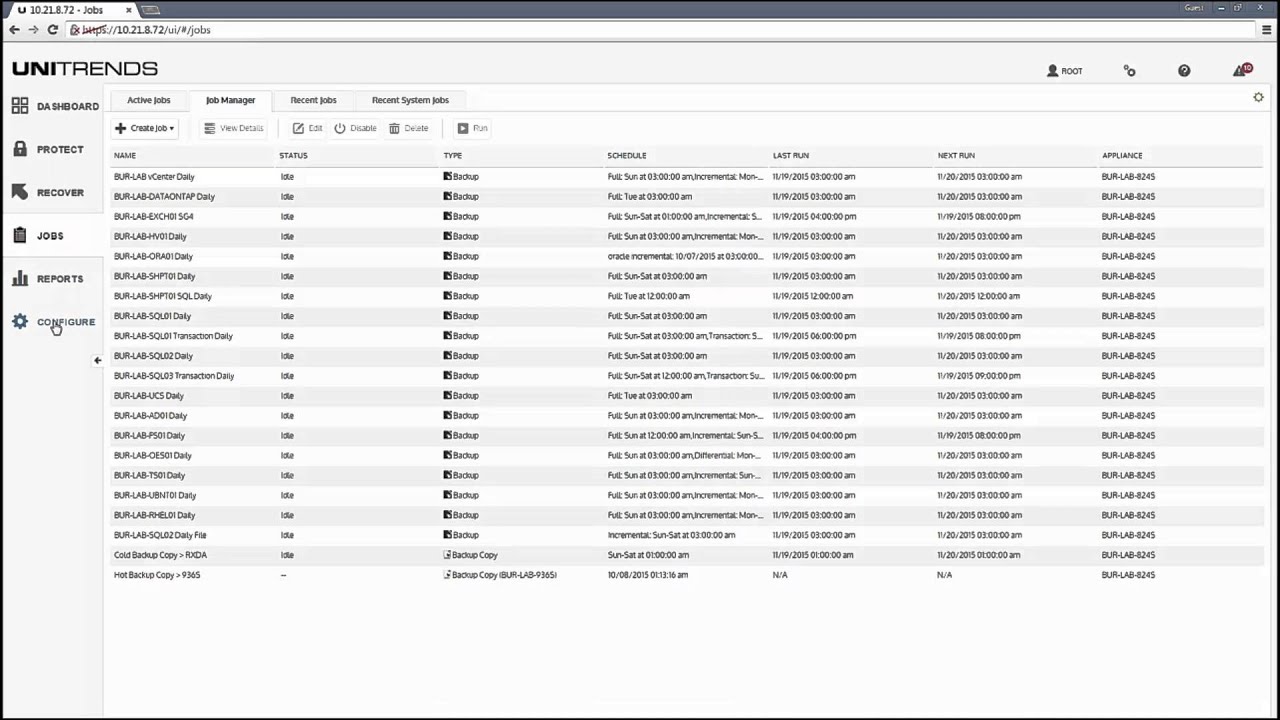Click the Disable button
This screenshot has width=1280, height=720.
[355, 128]
